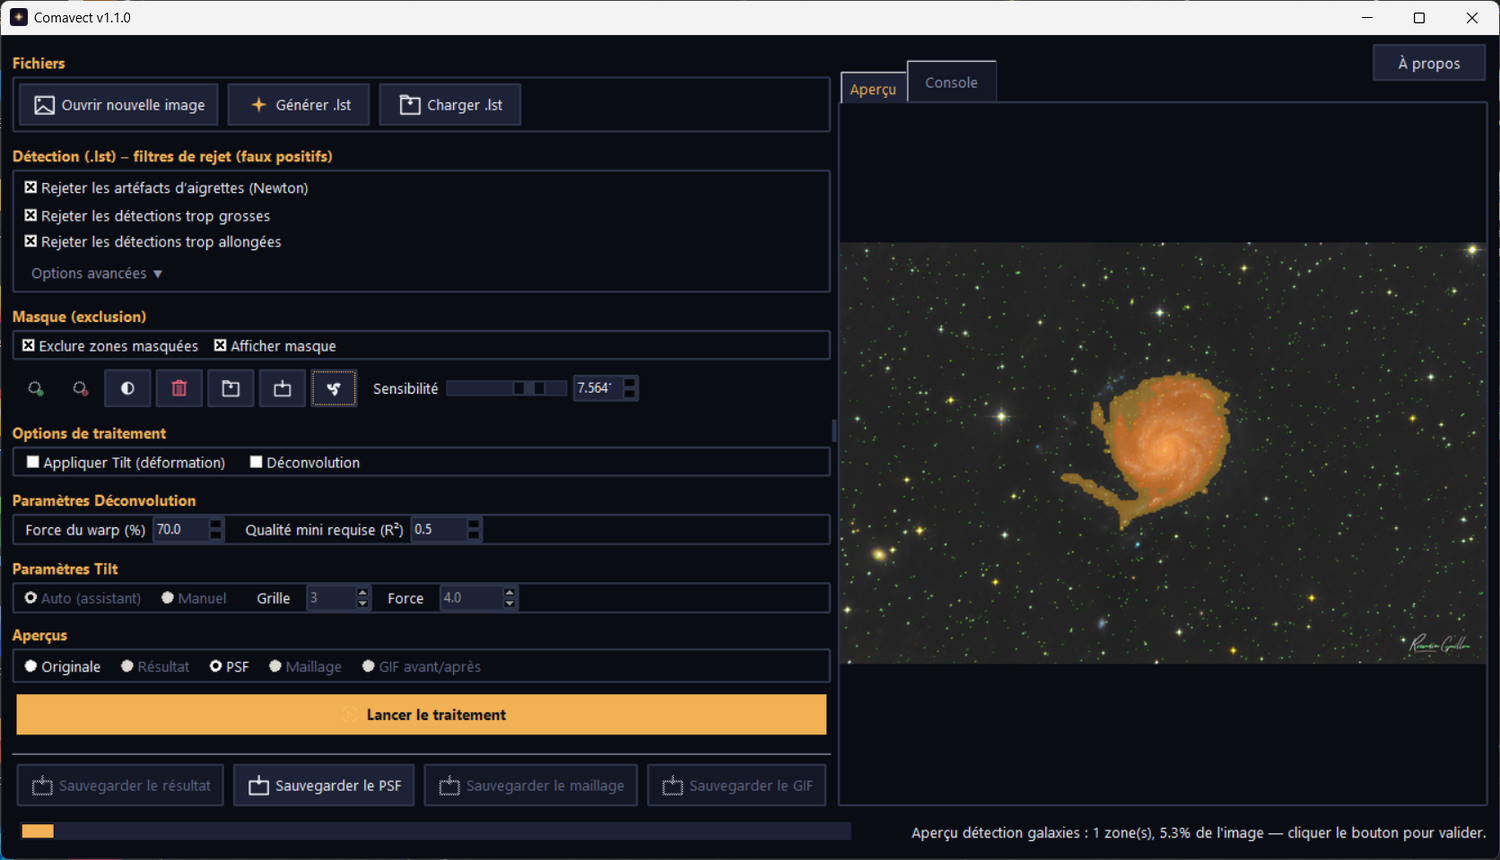Invert the mask with the half-circle icon
The height and width of the screenshot is (860, 1500).
click(x=128, y=388)
